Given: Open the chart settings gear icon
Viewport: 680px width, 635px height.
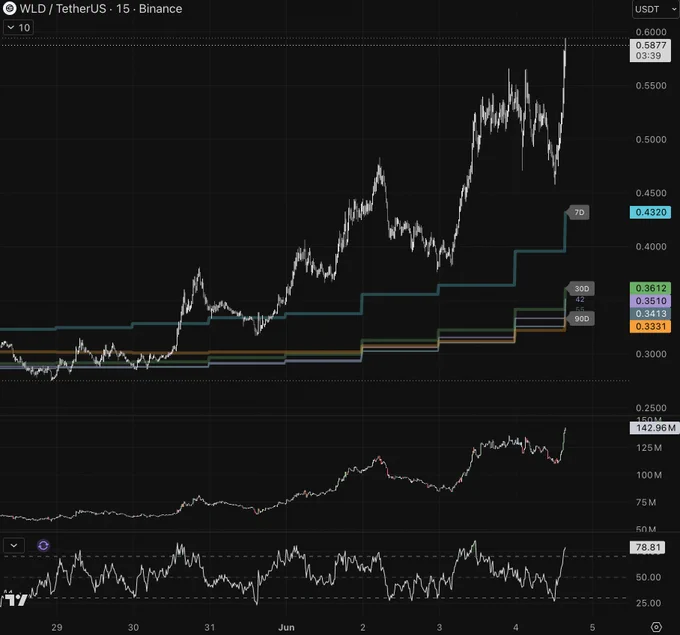Looking at the screenshot, I should [x=656, y=627].
